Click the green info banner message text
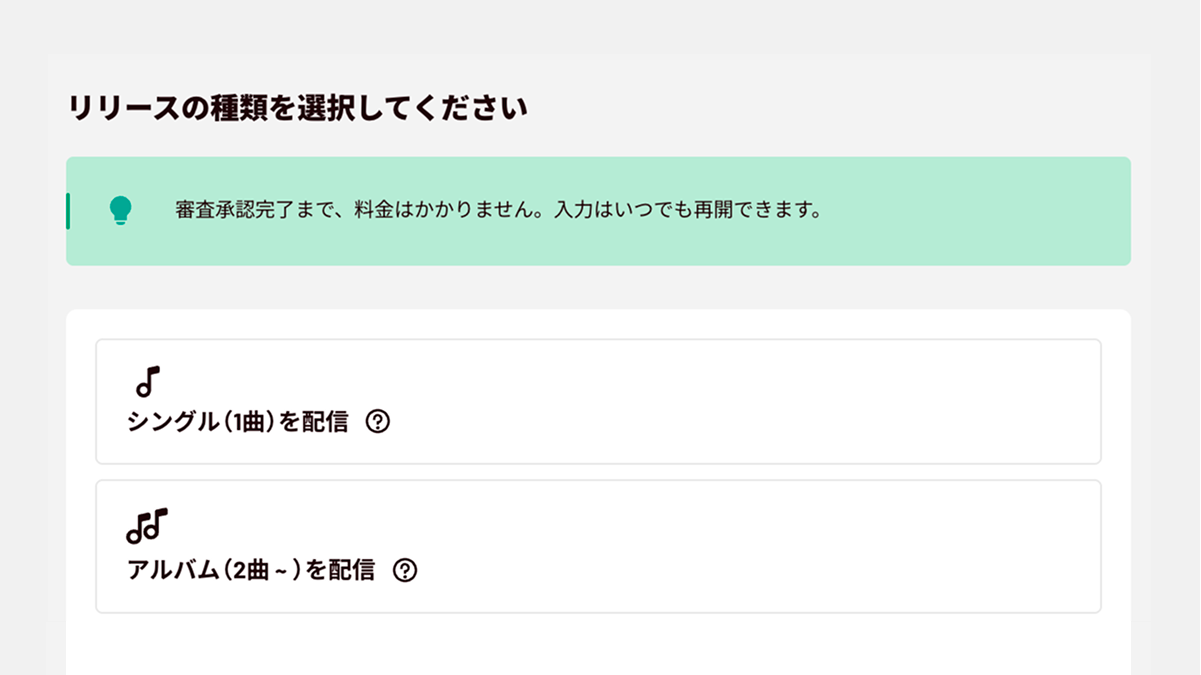The image size is (1201, 675). [497, 212]
